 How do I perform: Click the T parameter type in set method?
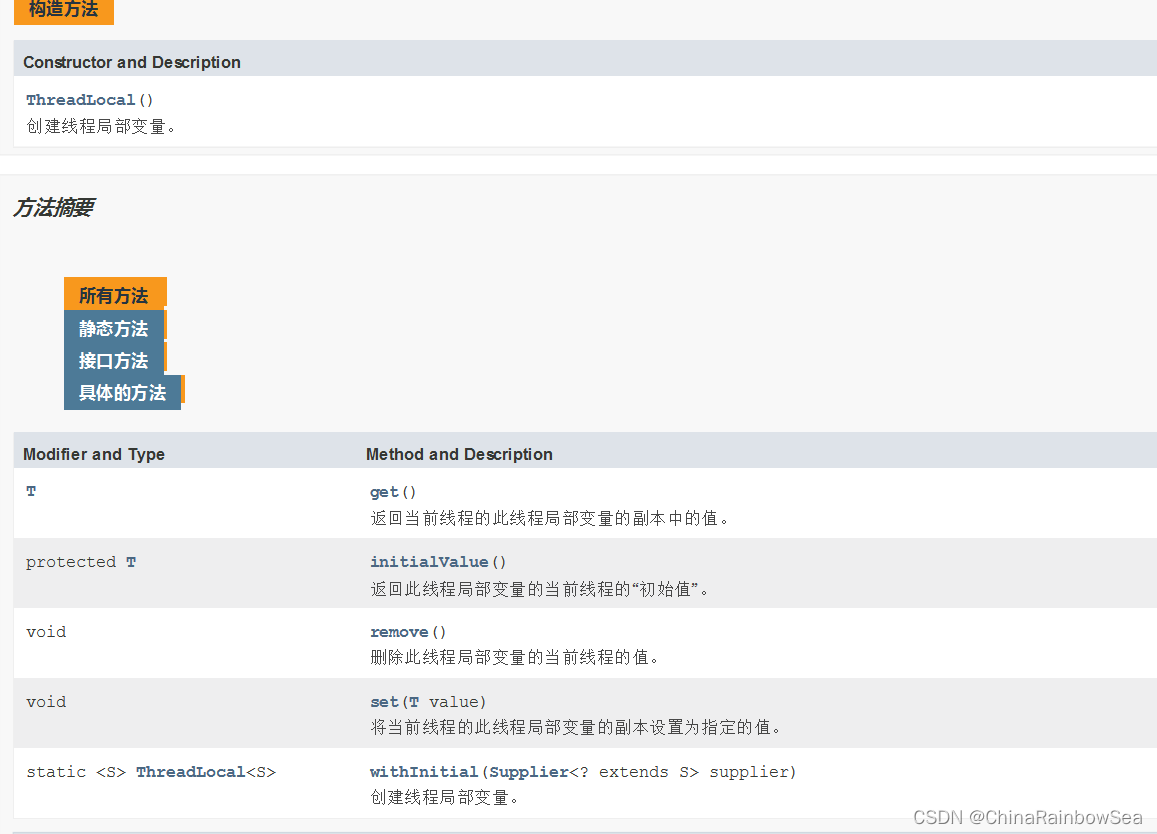414,702
